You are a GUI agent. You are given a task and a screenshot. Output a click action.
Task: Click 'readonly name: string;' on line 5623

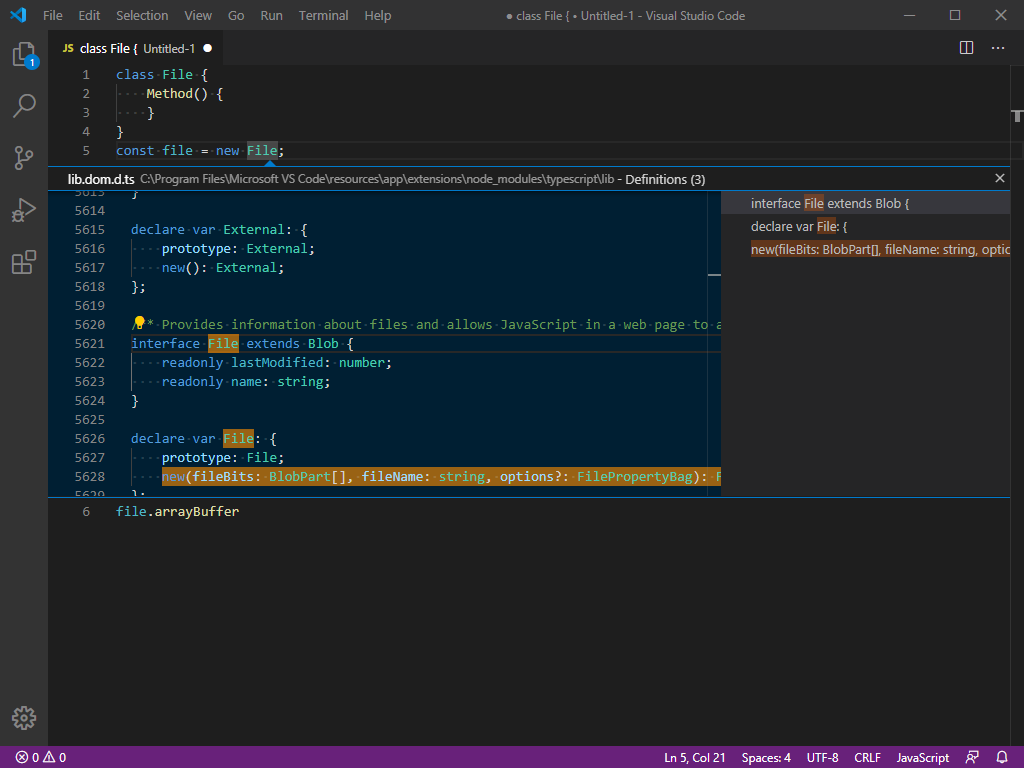(246, 381)
